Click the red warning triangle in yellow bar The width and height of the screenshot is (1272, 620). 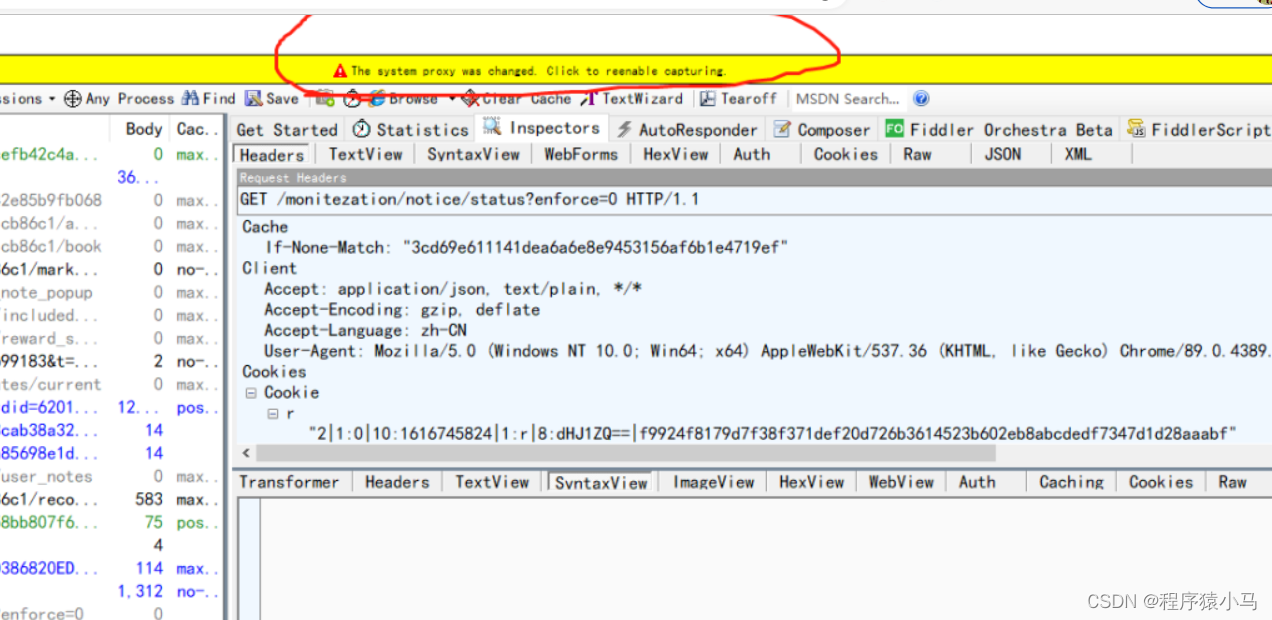pos(340,71)
